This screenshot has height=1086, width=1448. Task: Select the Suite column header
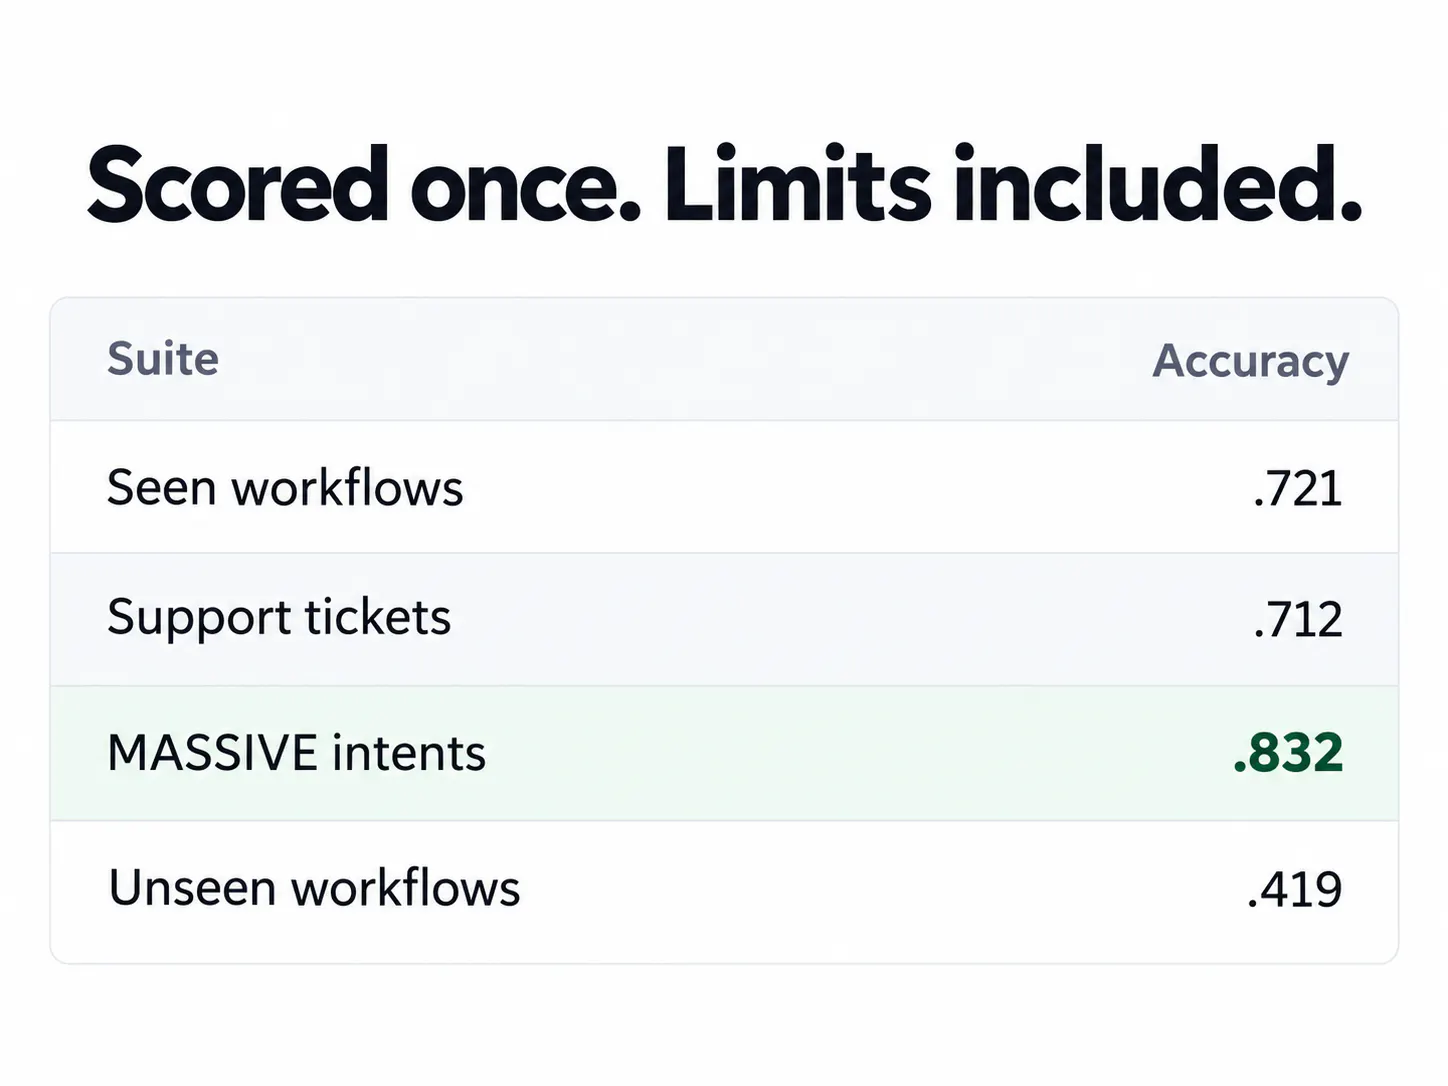point(163,359)
